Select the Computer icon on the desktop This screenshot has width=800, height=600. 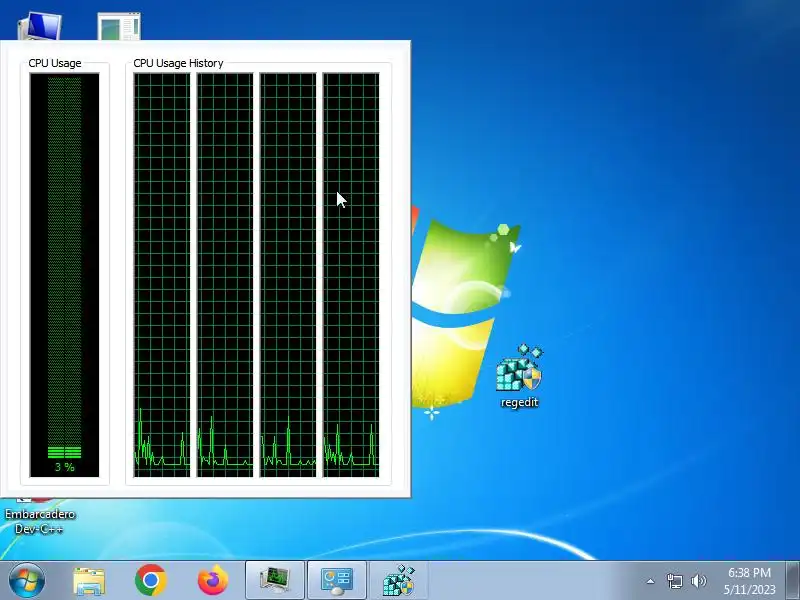(40, 27)
